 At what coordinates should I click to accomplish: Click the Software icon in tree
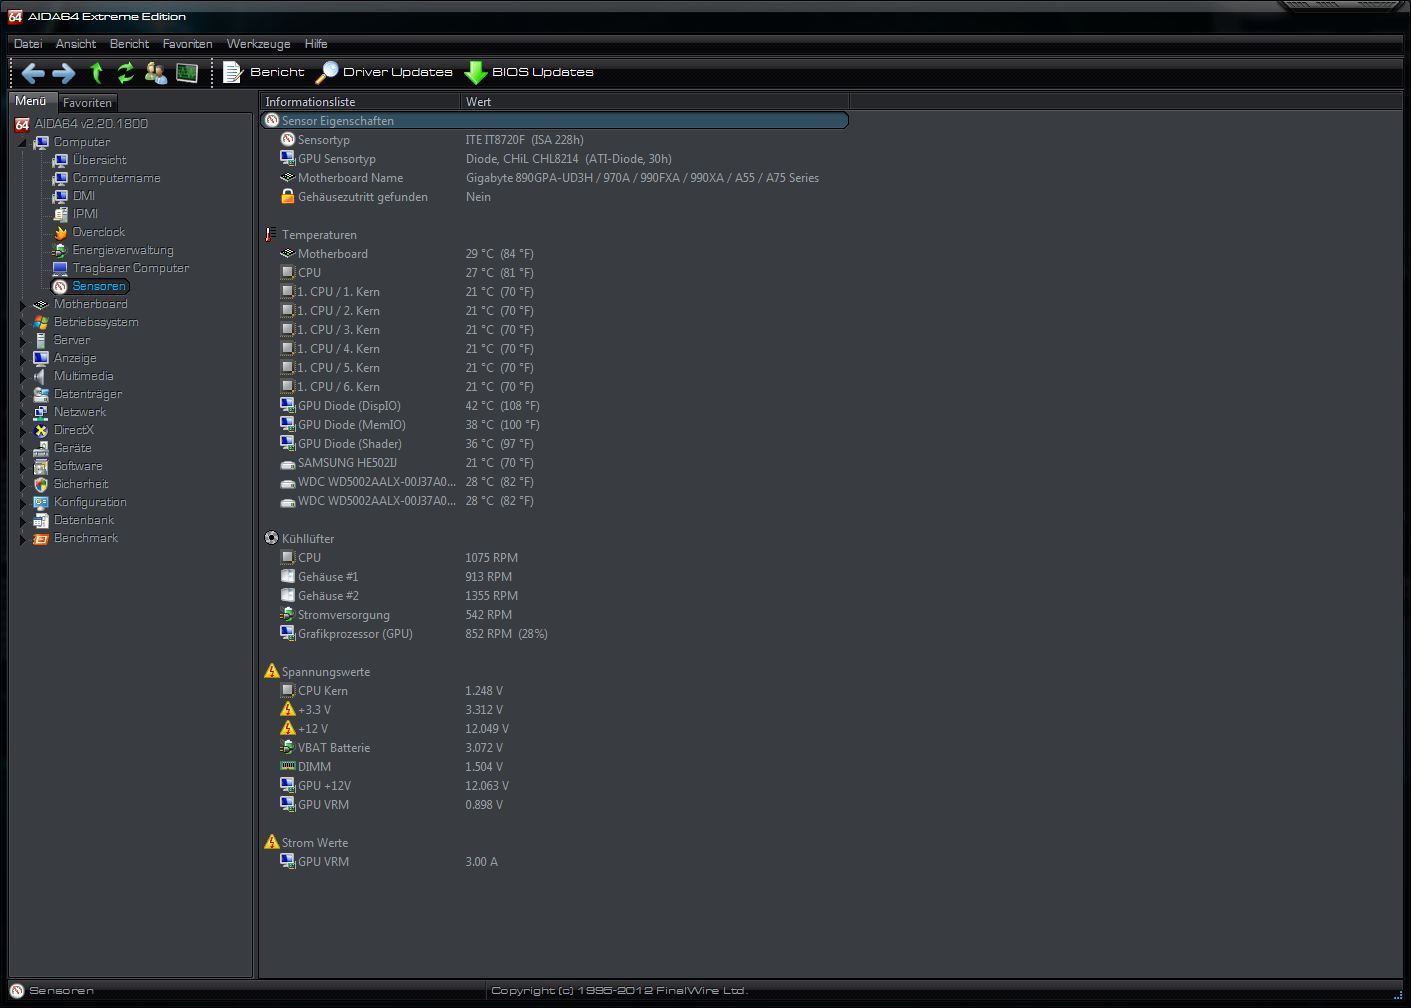[x=41, y=466]
